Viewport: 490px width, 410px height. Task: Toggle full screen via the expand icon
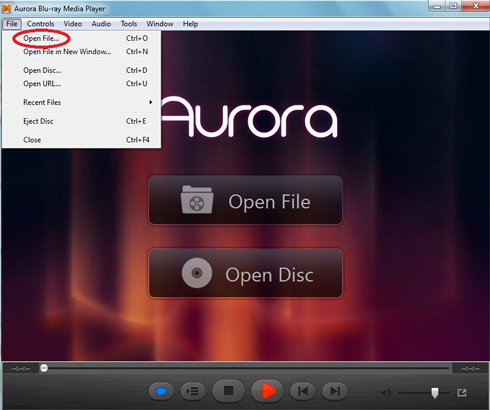462,393
